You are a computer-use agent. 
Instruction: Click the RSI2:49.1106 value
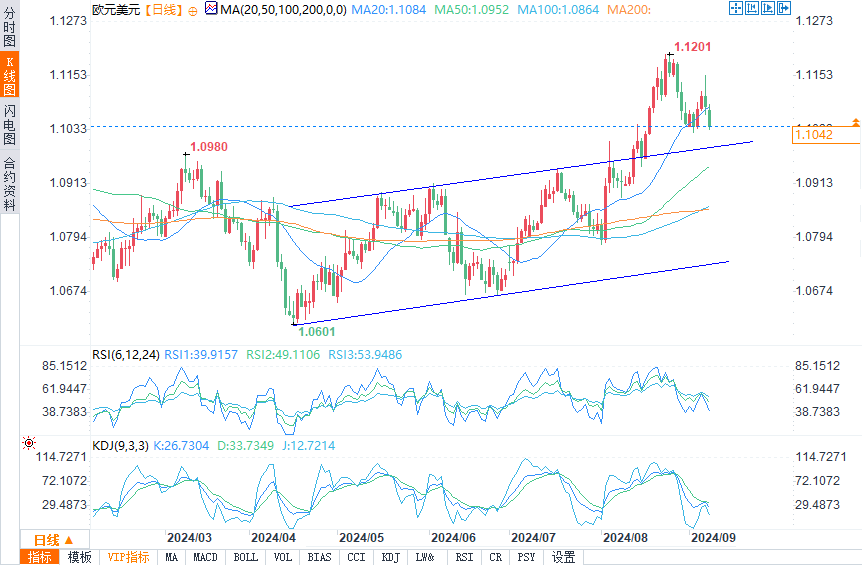[283, 354]
